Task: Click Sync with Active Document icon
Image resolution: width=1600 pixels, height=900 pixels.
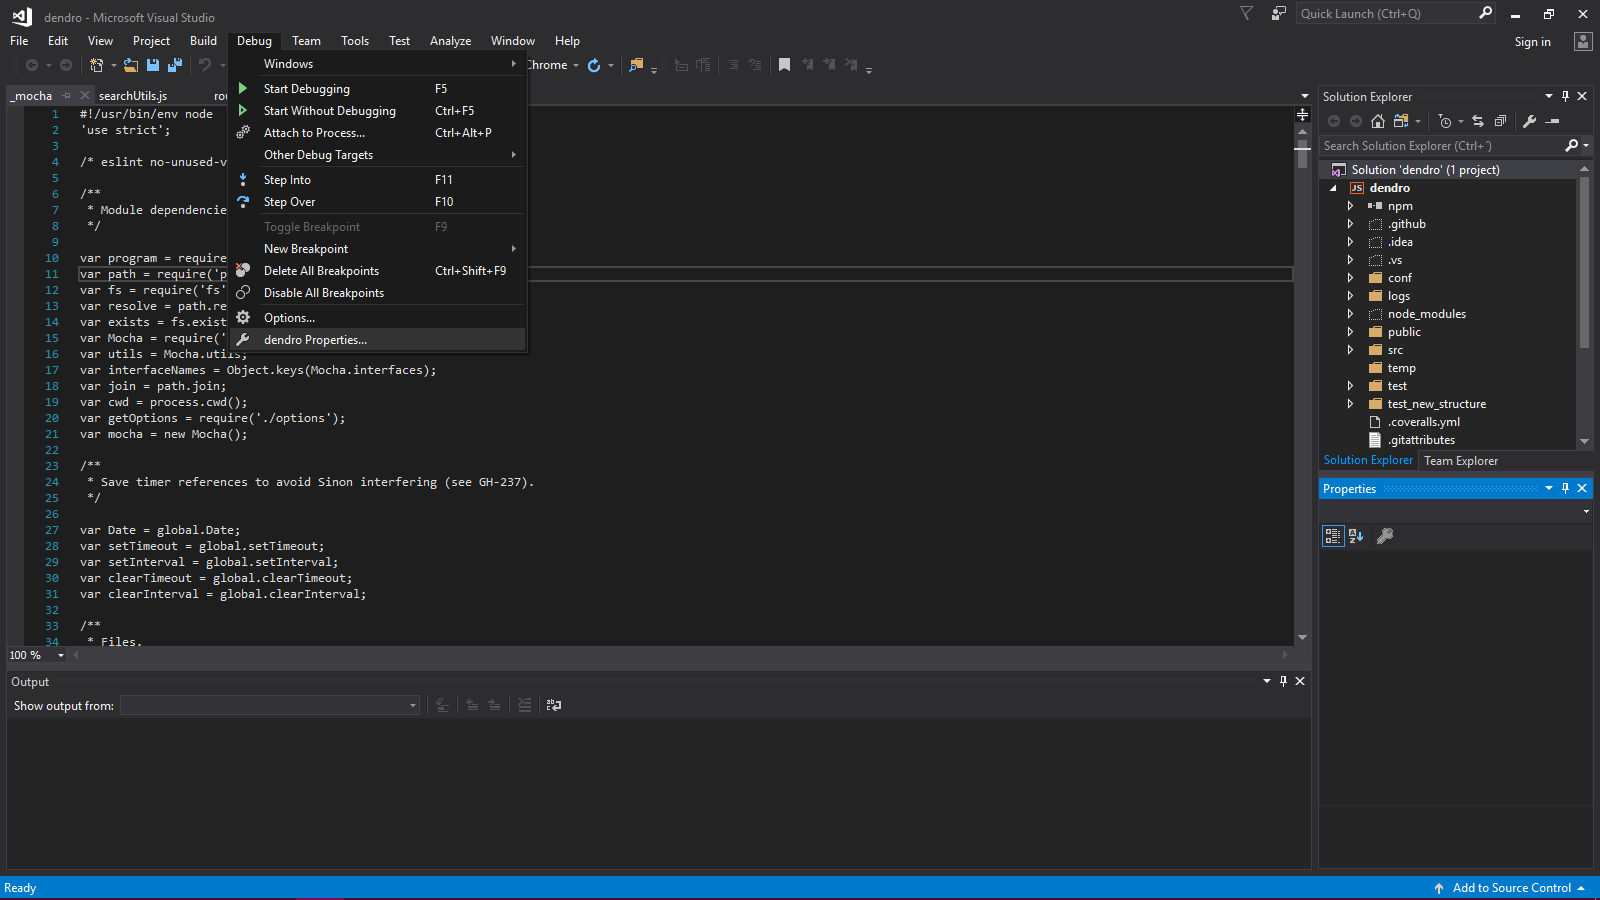Action: 1478,121
